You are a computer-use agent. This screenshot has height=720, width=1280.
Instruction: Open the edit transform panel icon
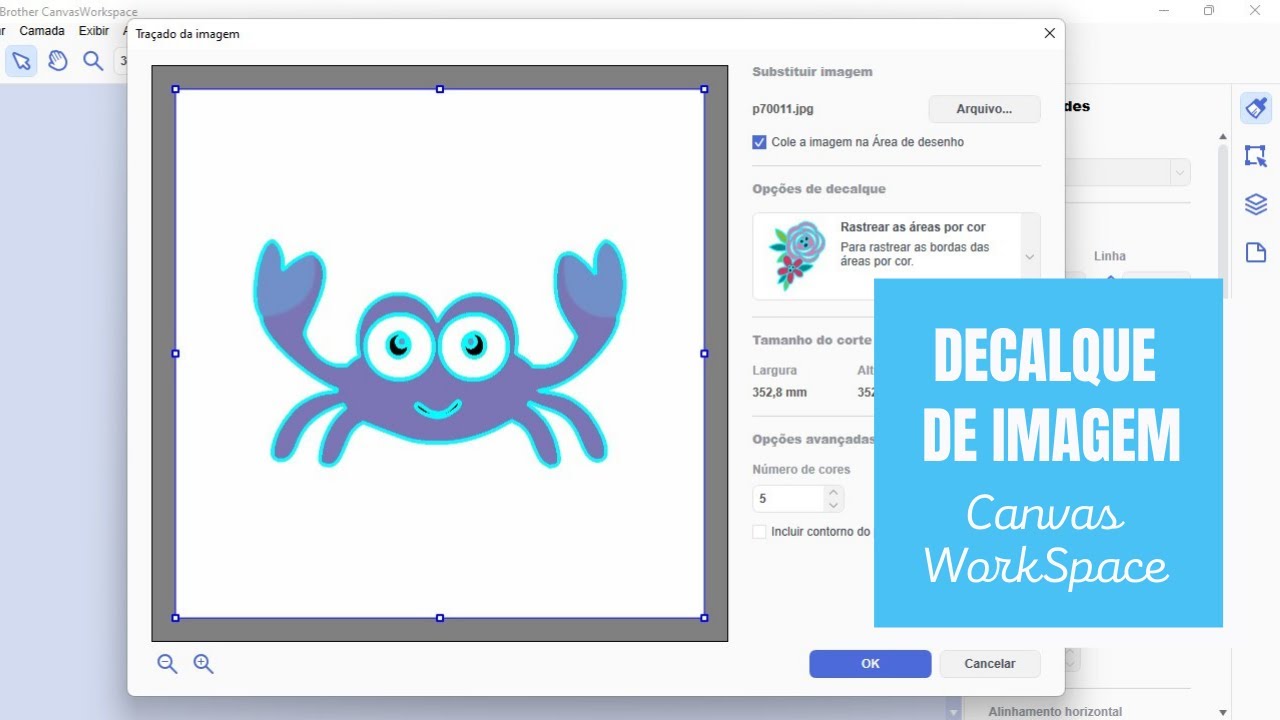(1256, 155)
